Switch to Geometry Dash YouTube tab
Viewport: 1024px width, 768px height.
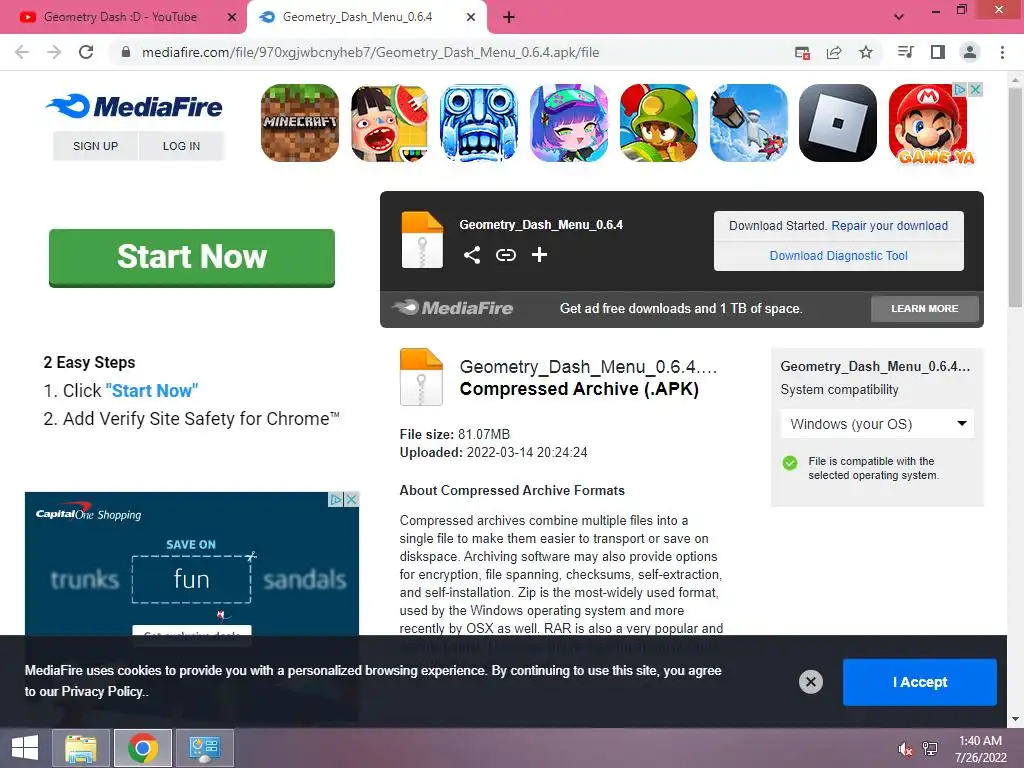[x=121, y=17]
